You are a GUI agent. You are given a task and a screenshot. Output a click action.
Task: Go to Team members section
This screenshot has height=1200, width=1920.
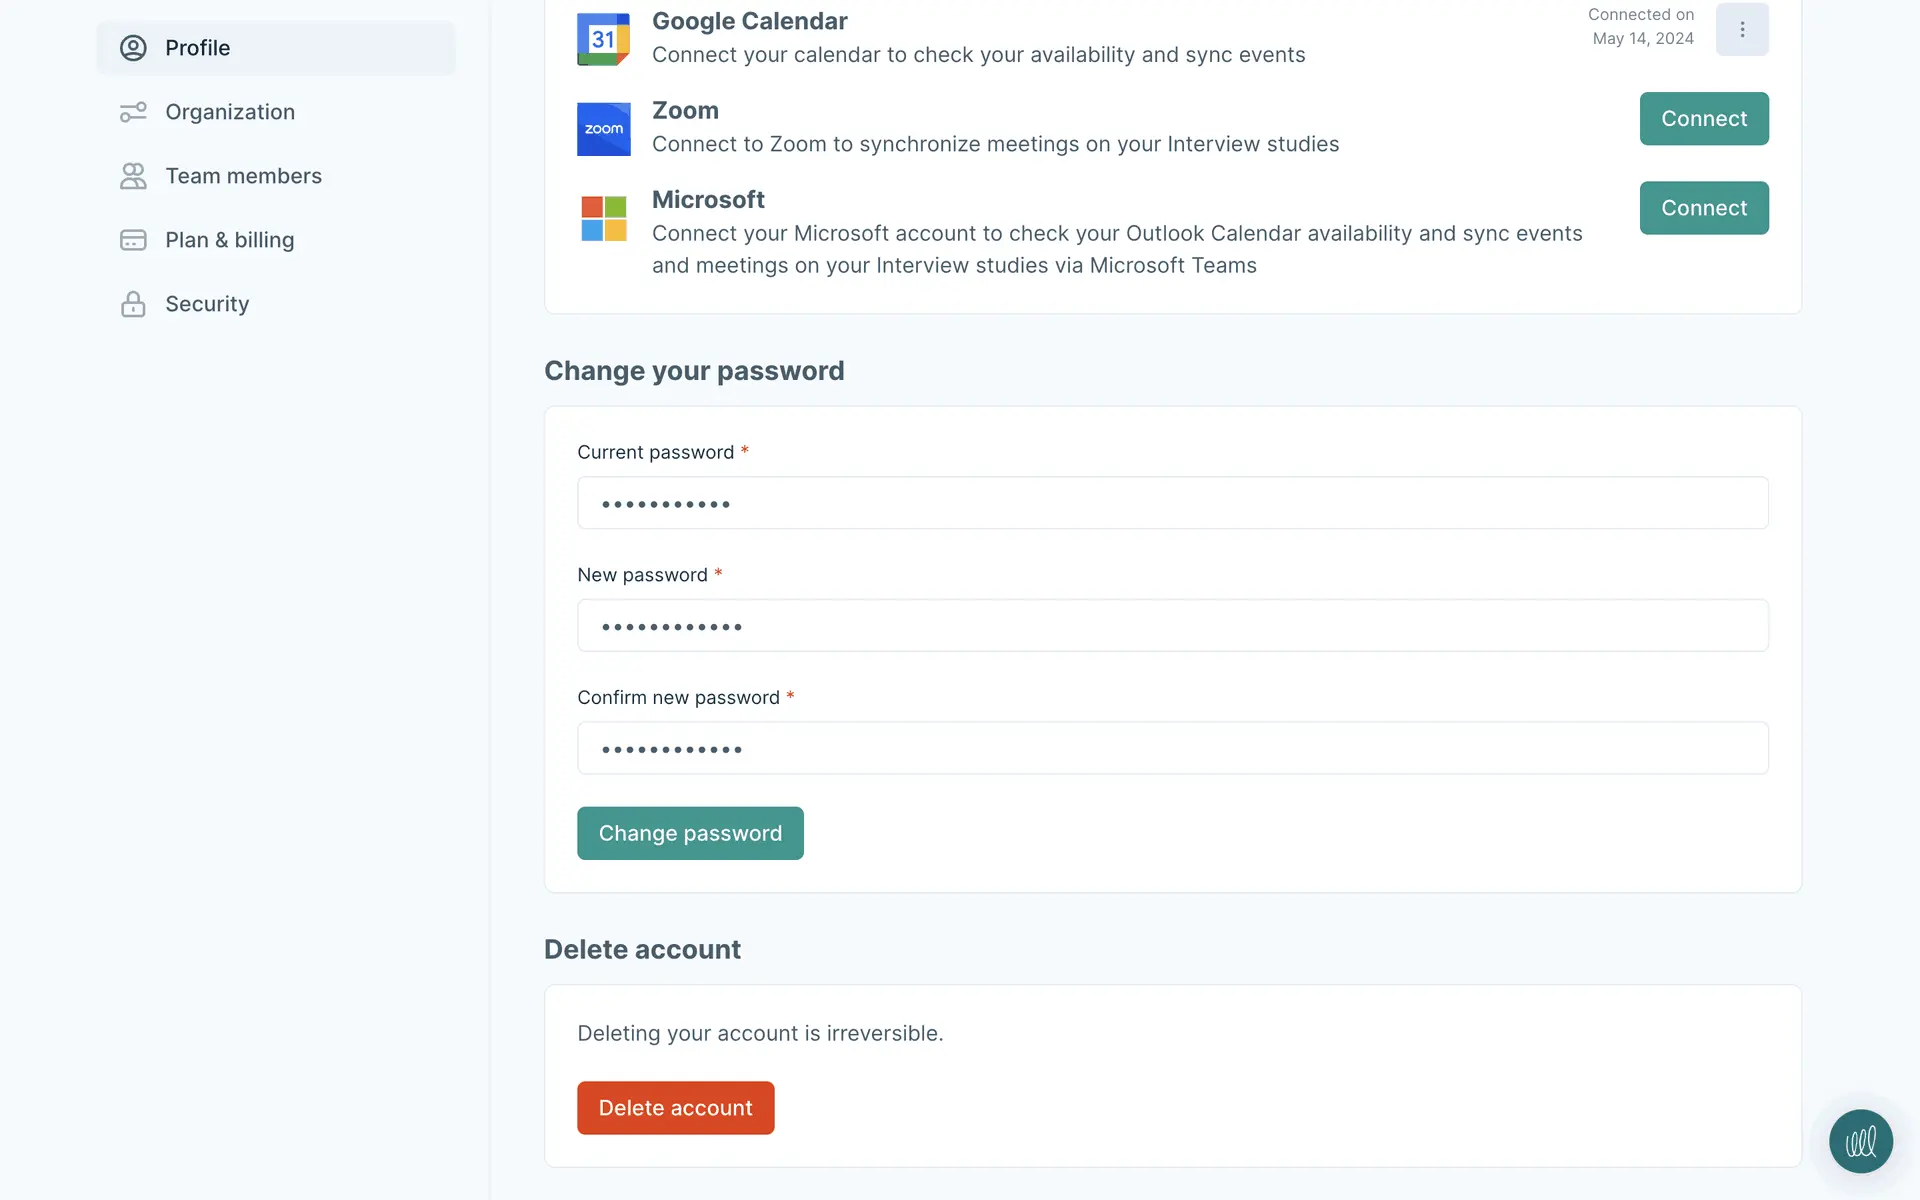click(243, 176)
